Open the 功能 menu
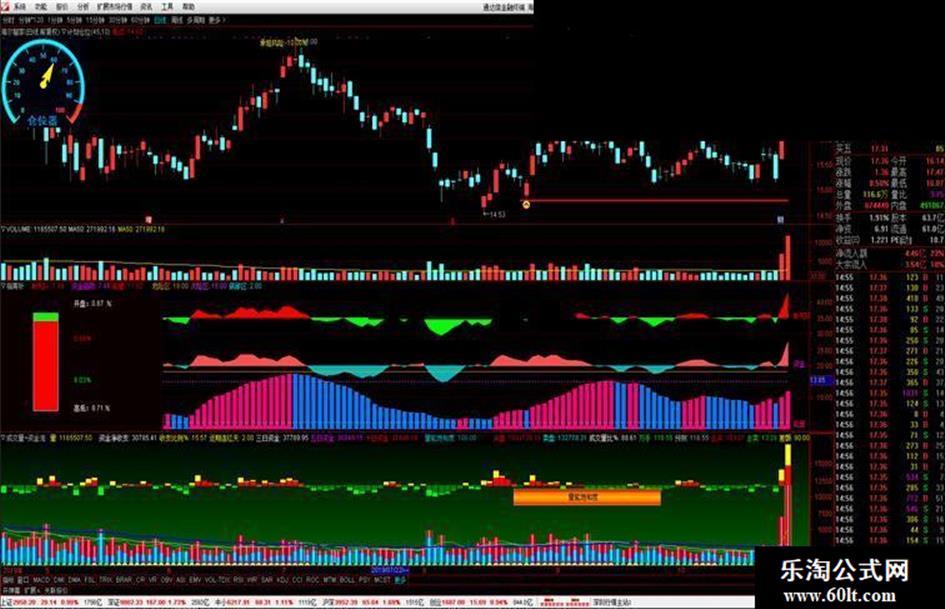 [x=41, y=7]
